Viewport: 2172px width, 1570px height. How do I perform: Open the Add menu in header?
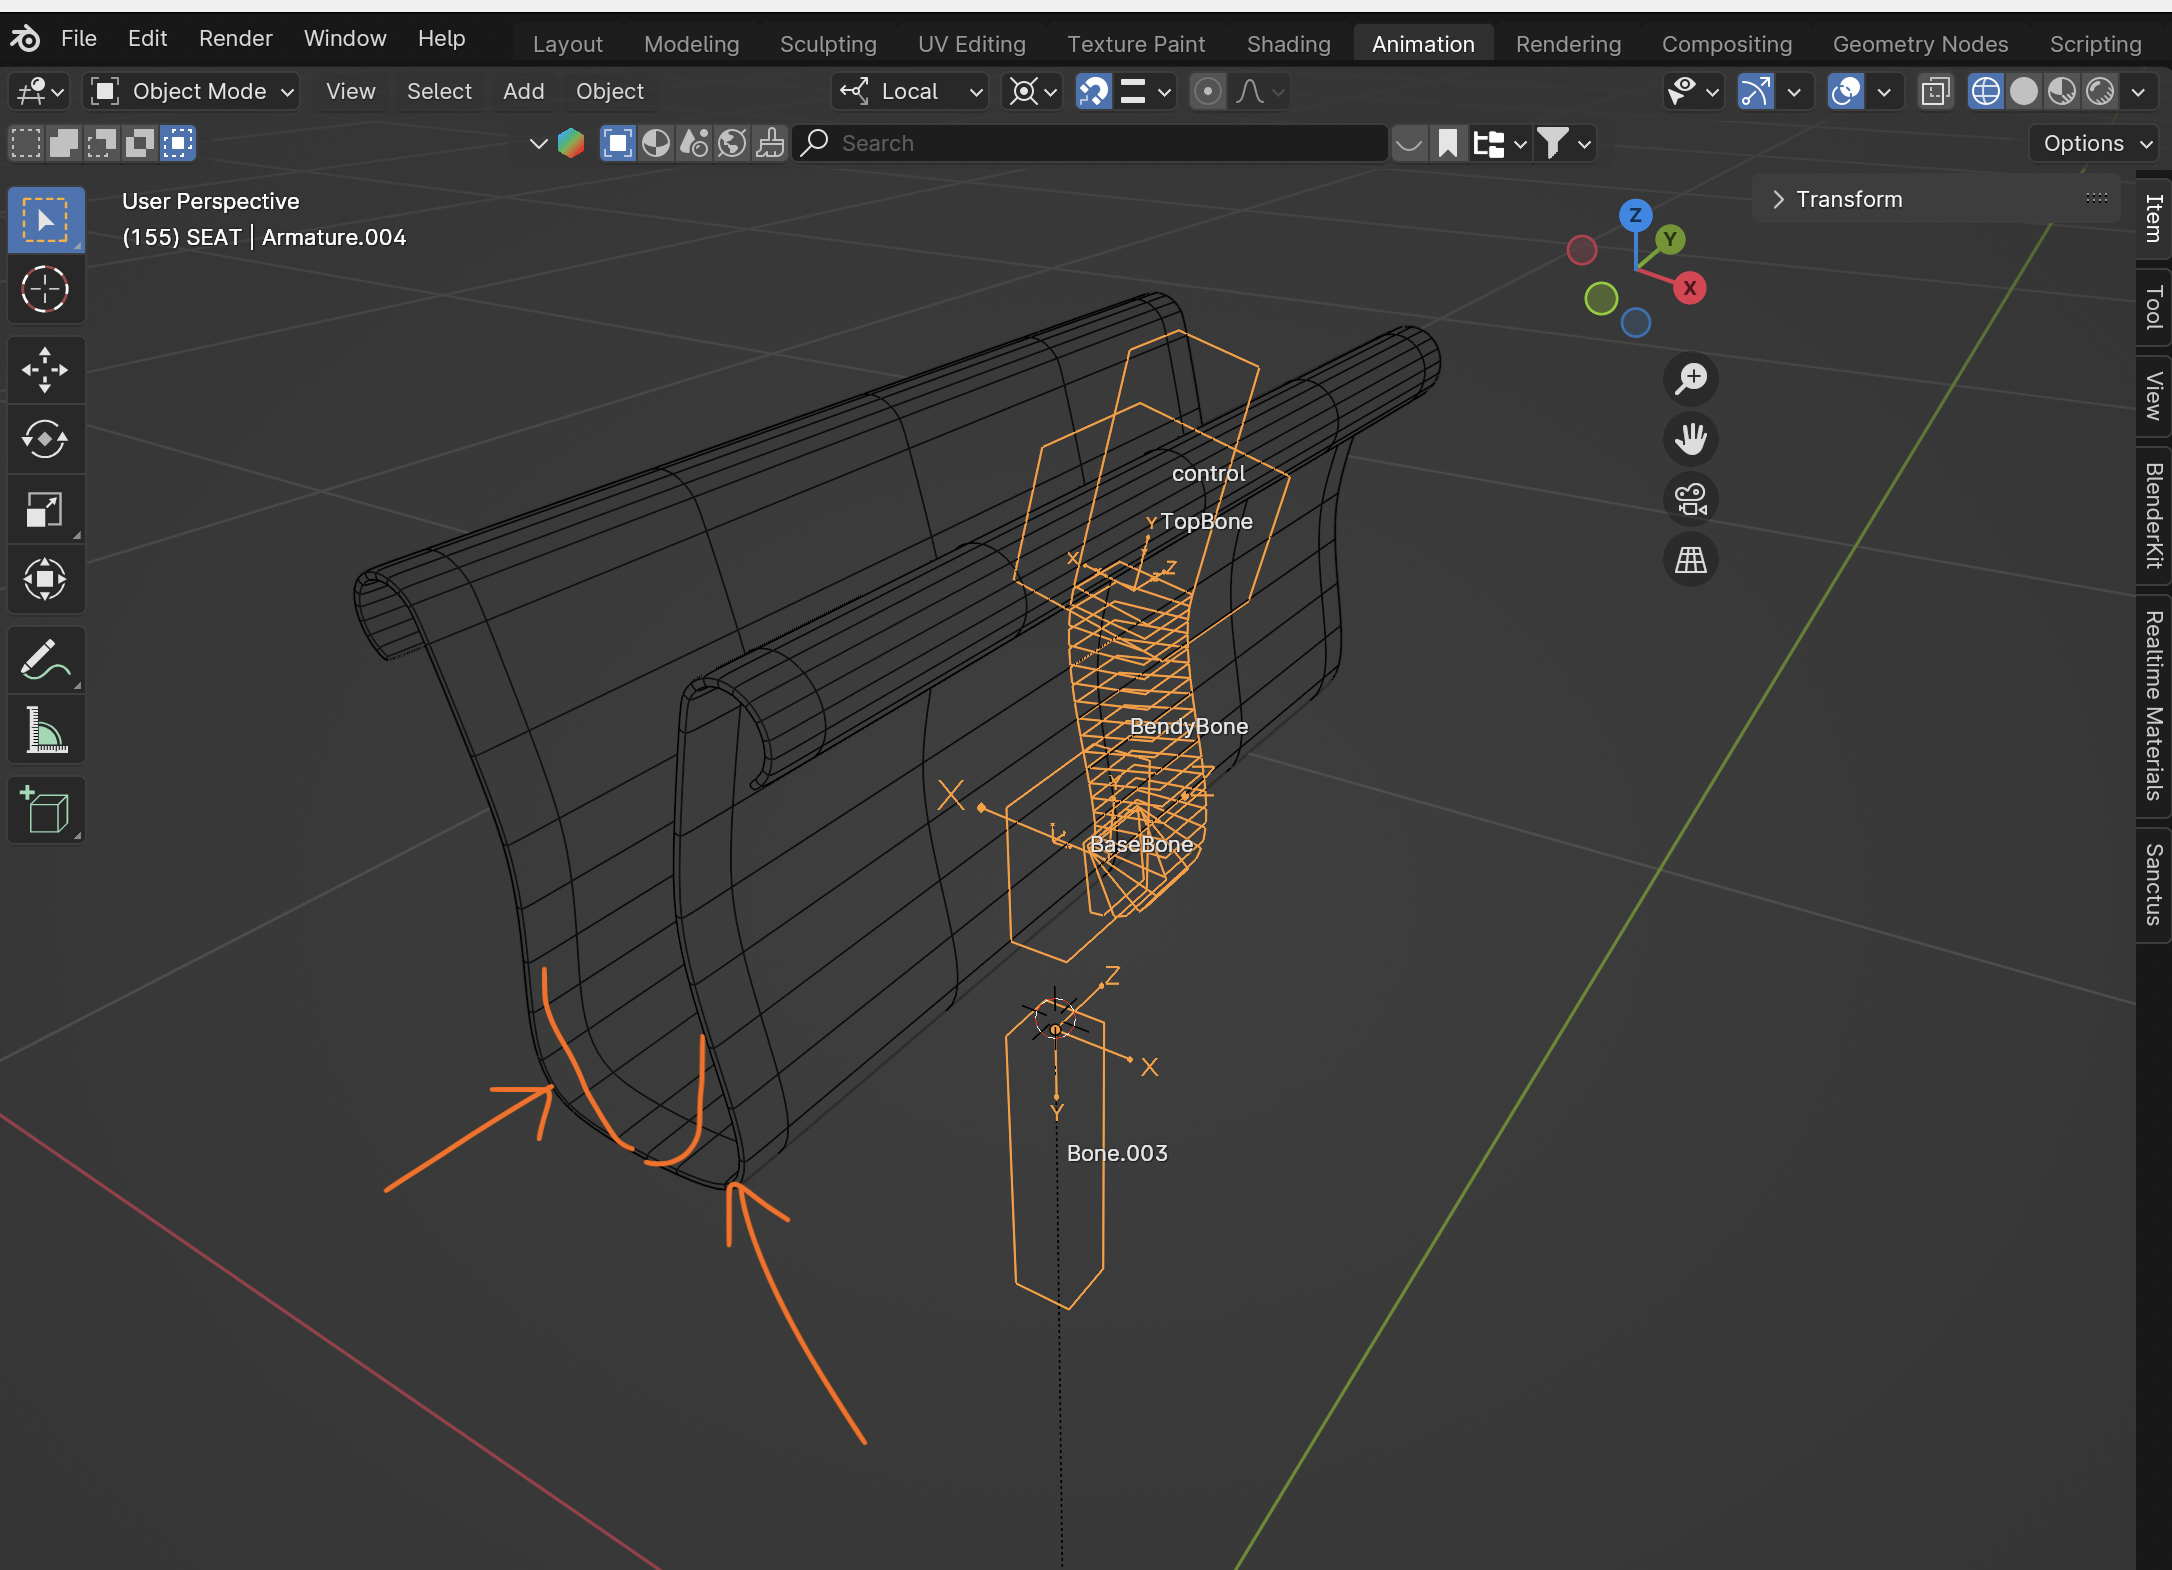click(524, 91)
